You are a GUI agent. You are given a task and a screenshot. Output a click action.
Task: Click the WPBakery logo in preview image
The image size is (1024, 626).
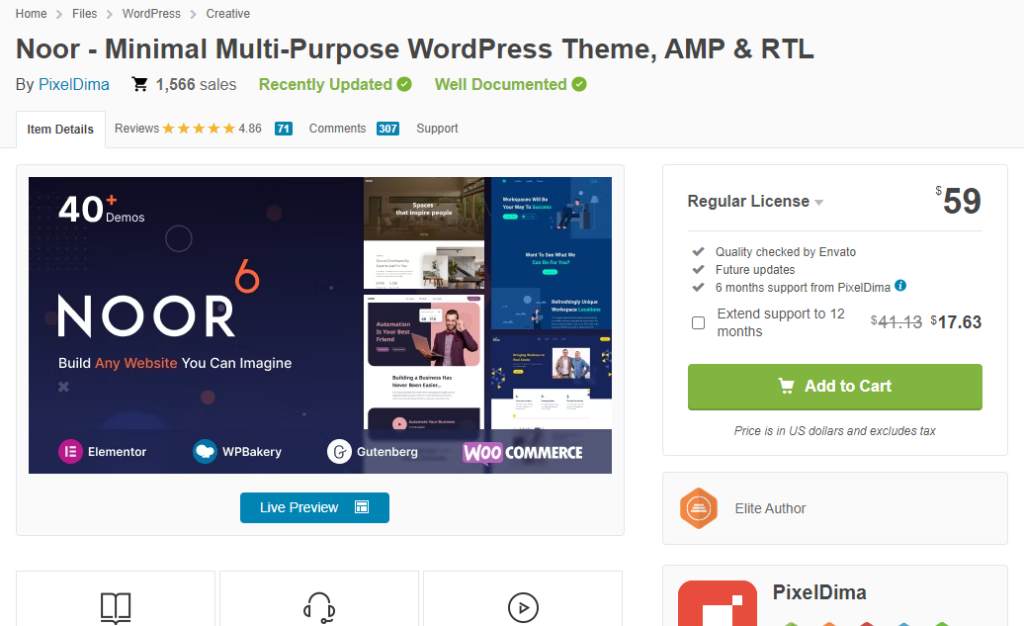(x=205, y=452)
